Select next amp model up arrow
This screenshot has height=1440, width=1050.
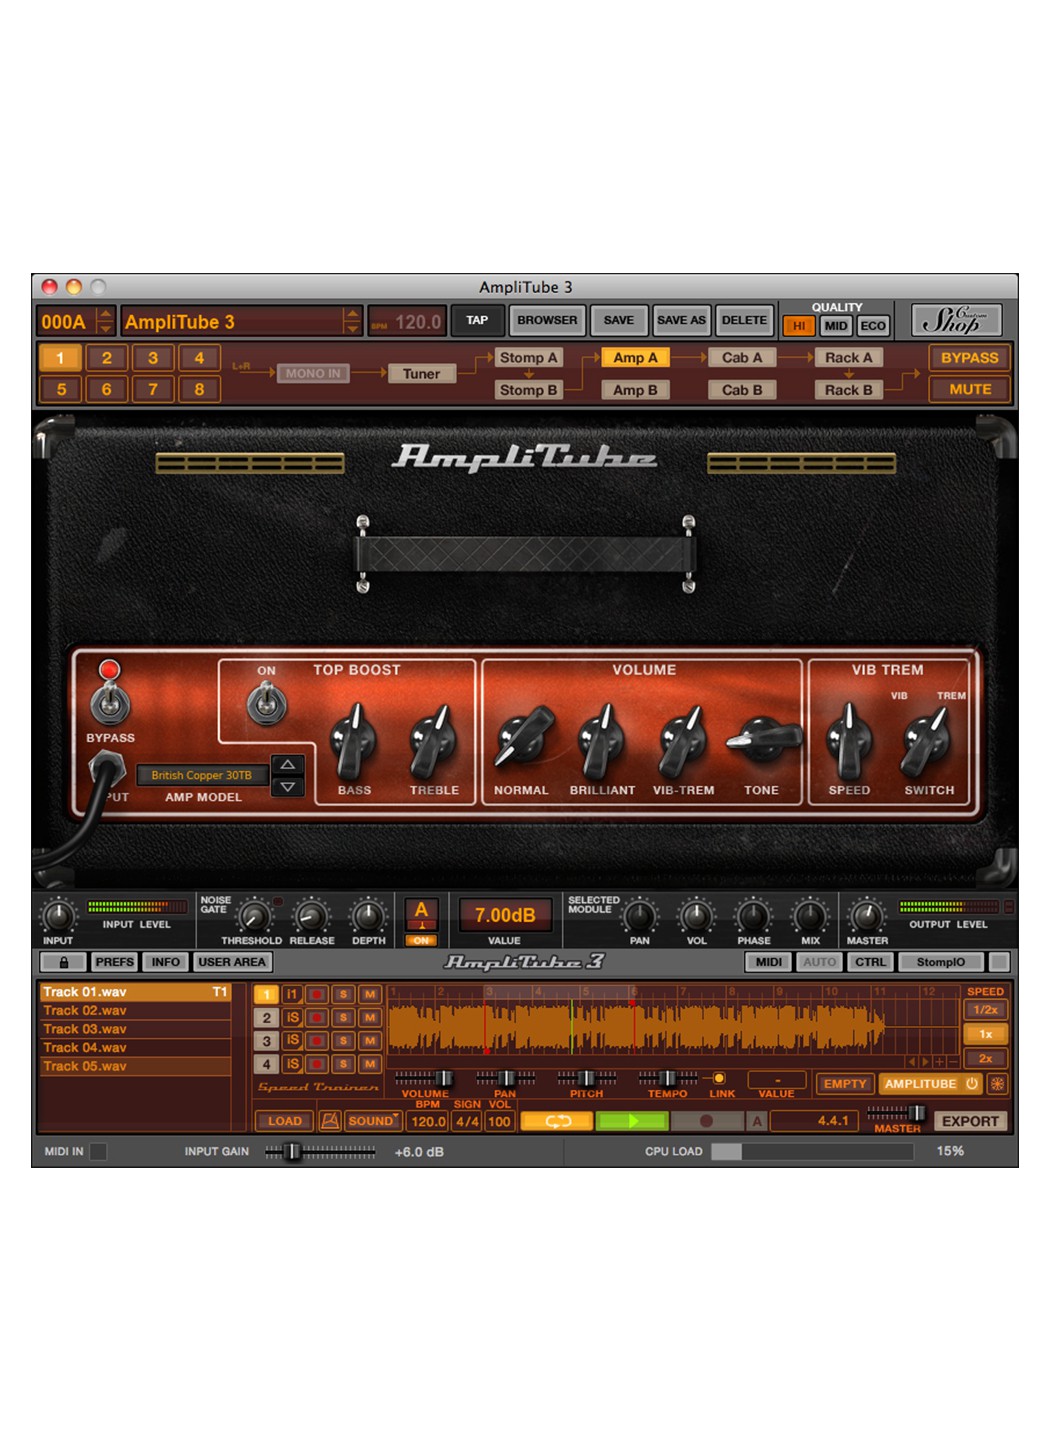(287, 765)
